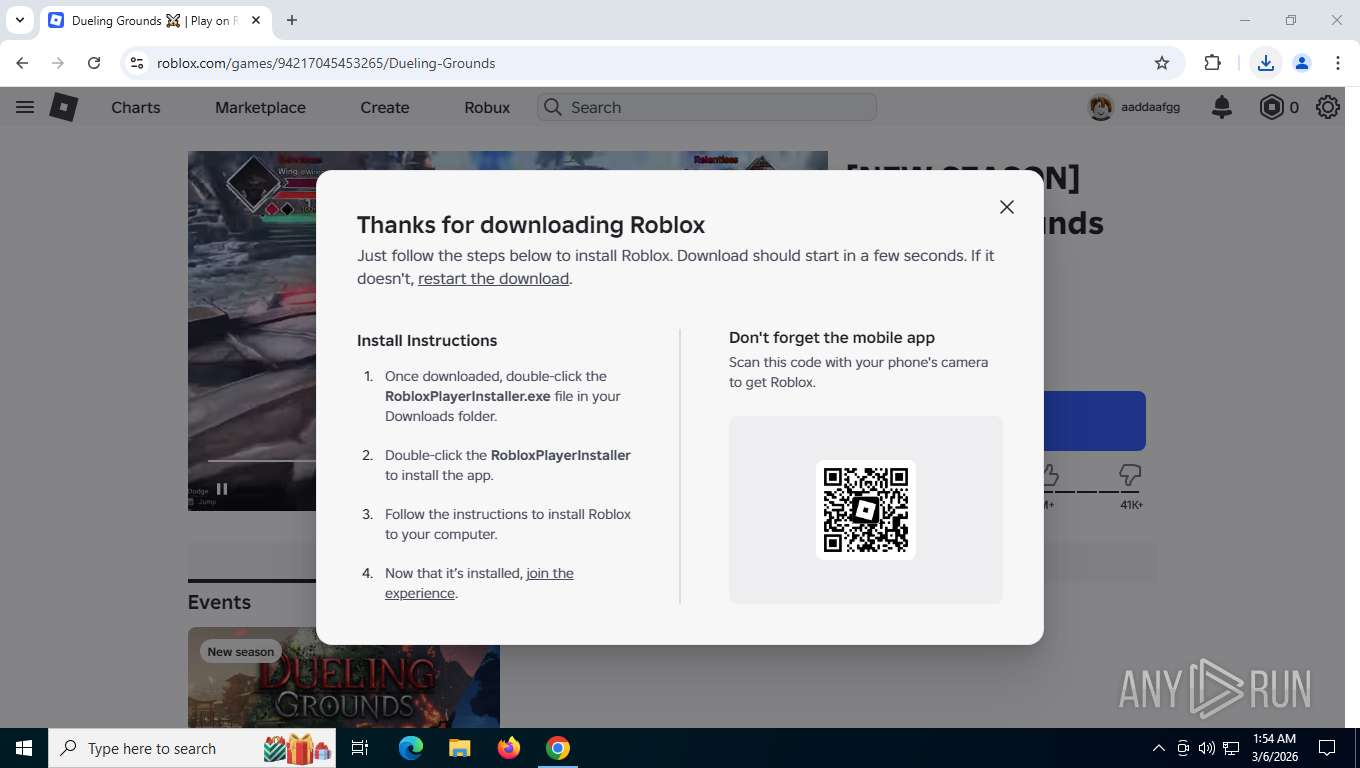Open Chrome downloads panel
Image resolution: width=1360 pixels, height=768 pixels.
tap(1266, 63)
